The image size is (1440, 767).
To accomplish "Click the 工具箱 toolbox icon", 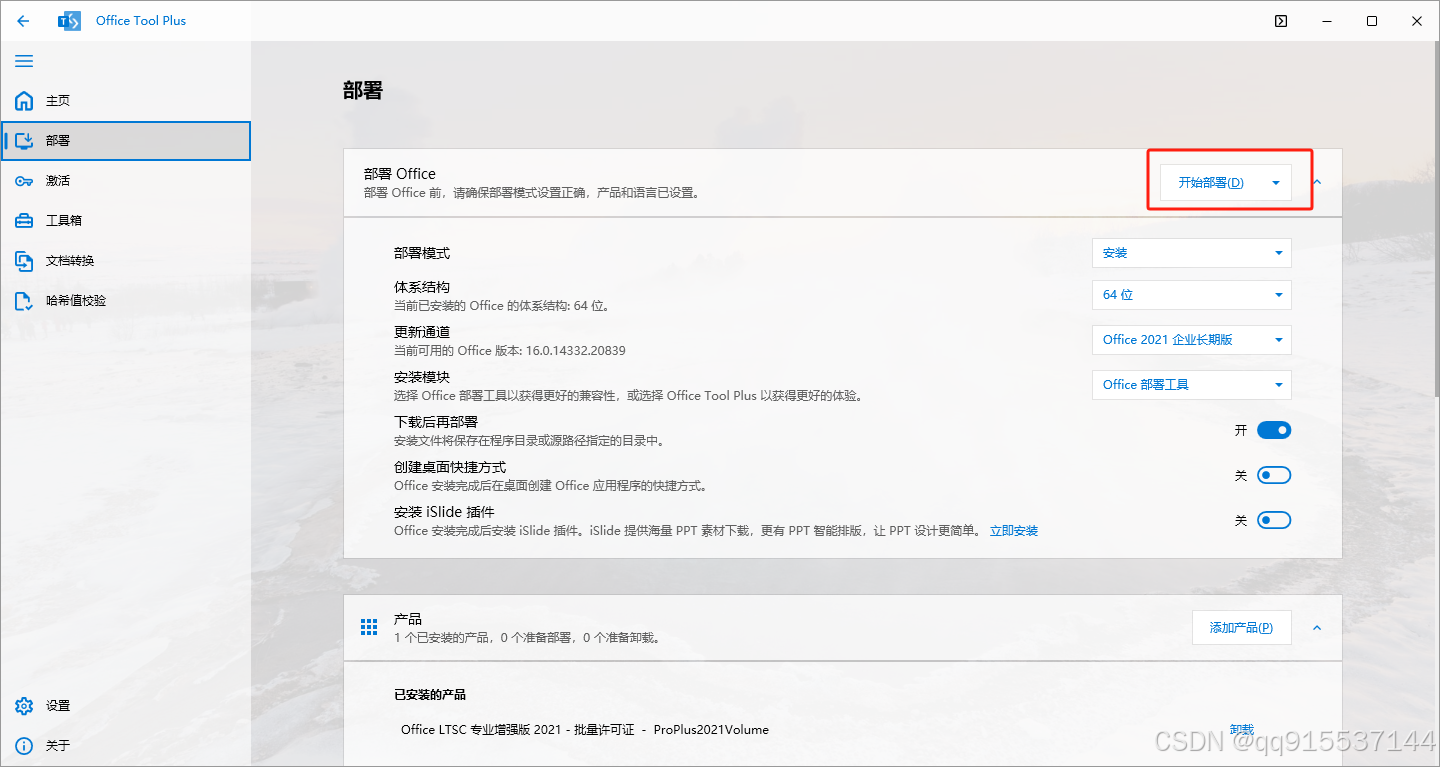I will tap(24, 221).
